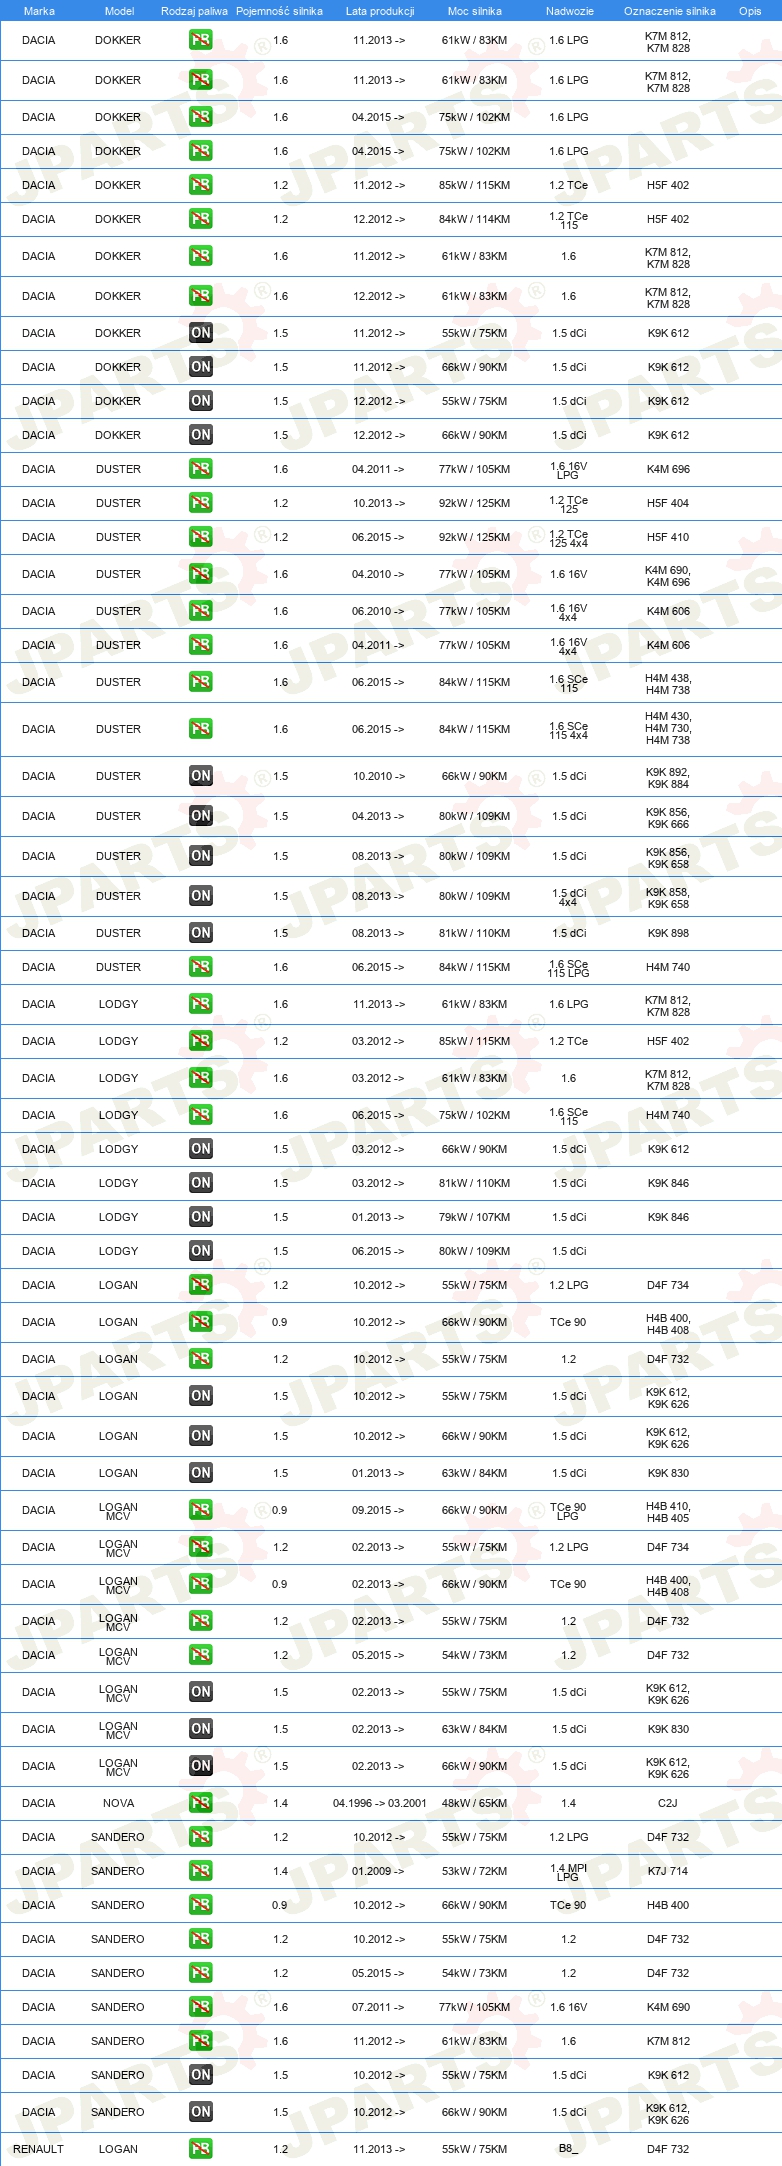
Task: Click ON diesel icon in DUSTER K9K 858 row
Action: (201, 896)
